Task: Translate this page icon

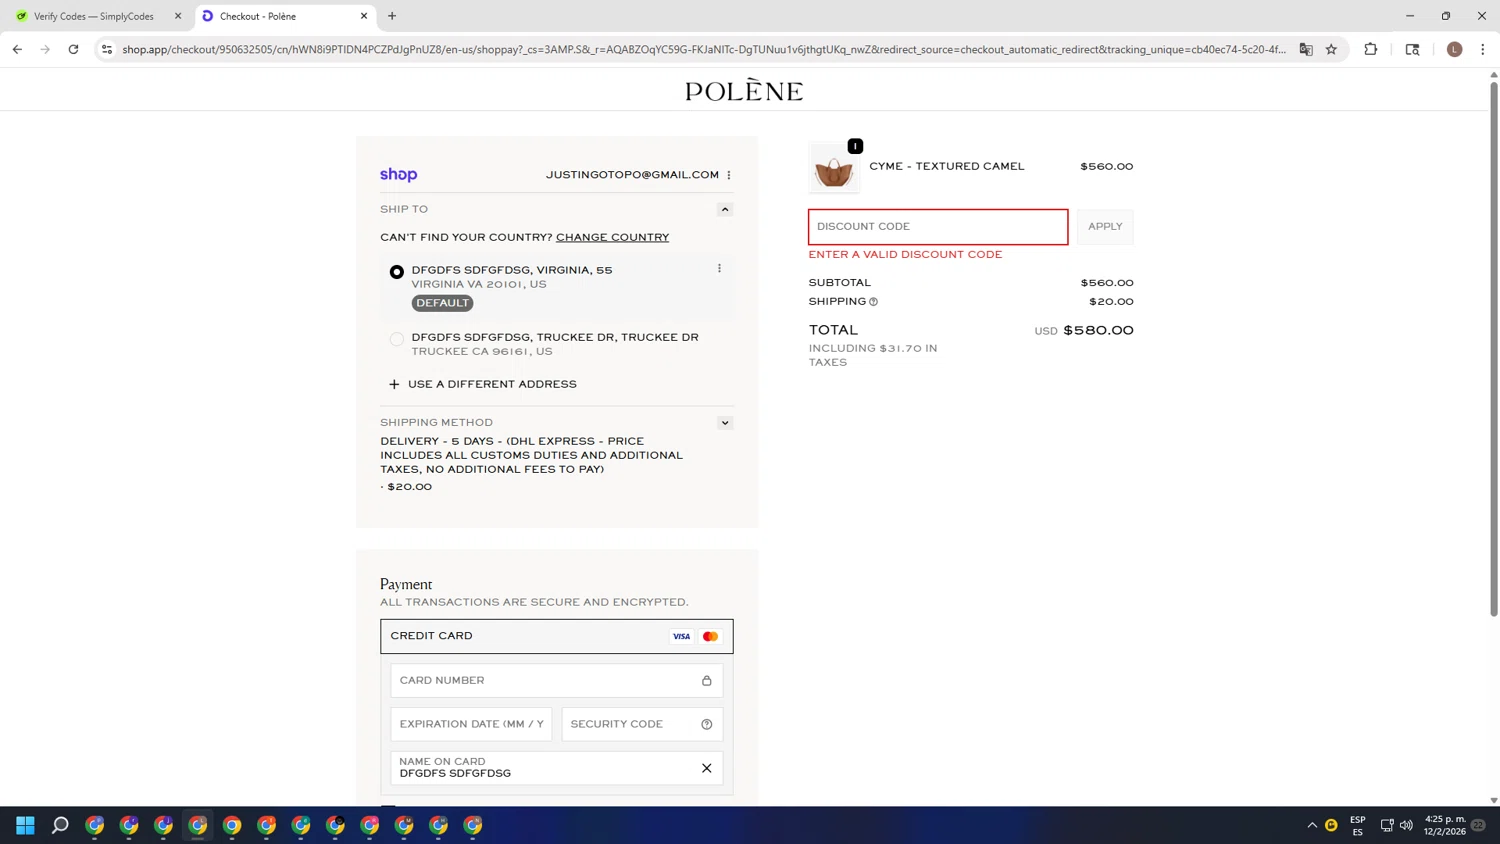Action: tap(1306, 49)
